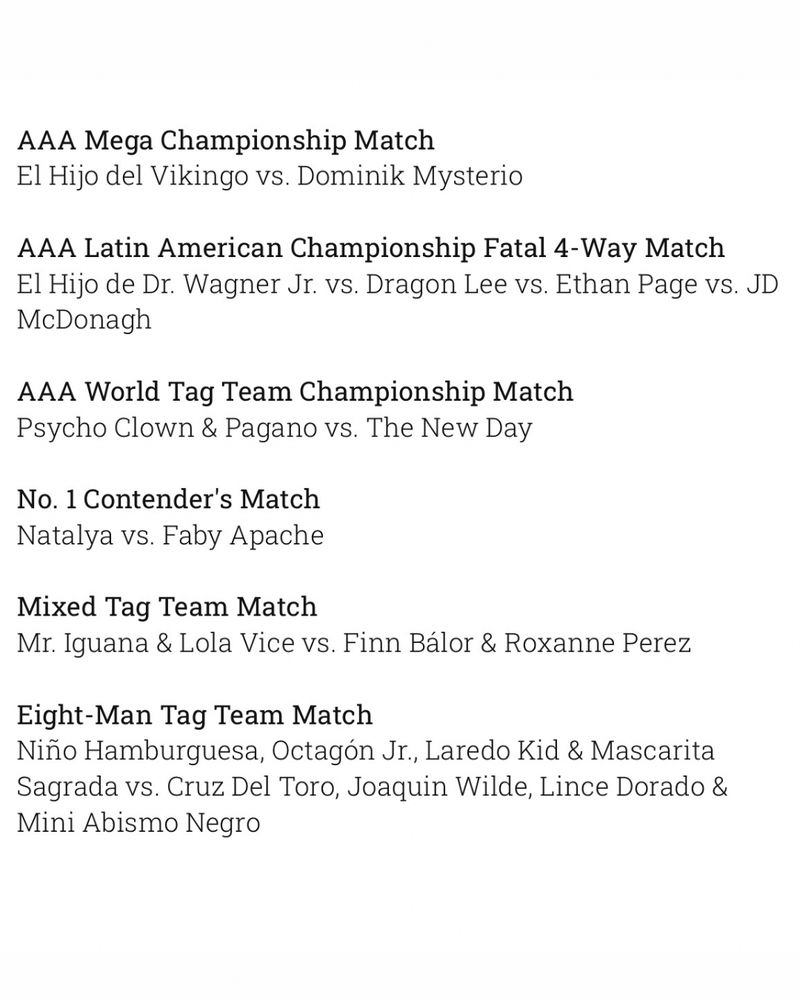Screen dimensions: 800x1000
Task: Click the El Hijo de Dr. Wagner Jr. line
Action: click(383, 284)
